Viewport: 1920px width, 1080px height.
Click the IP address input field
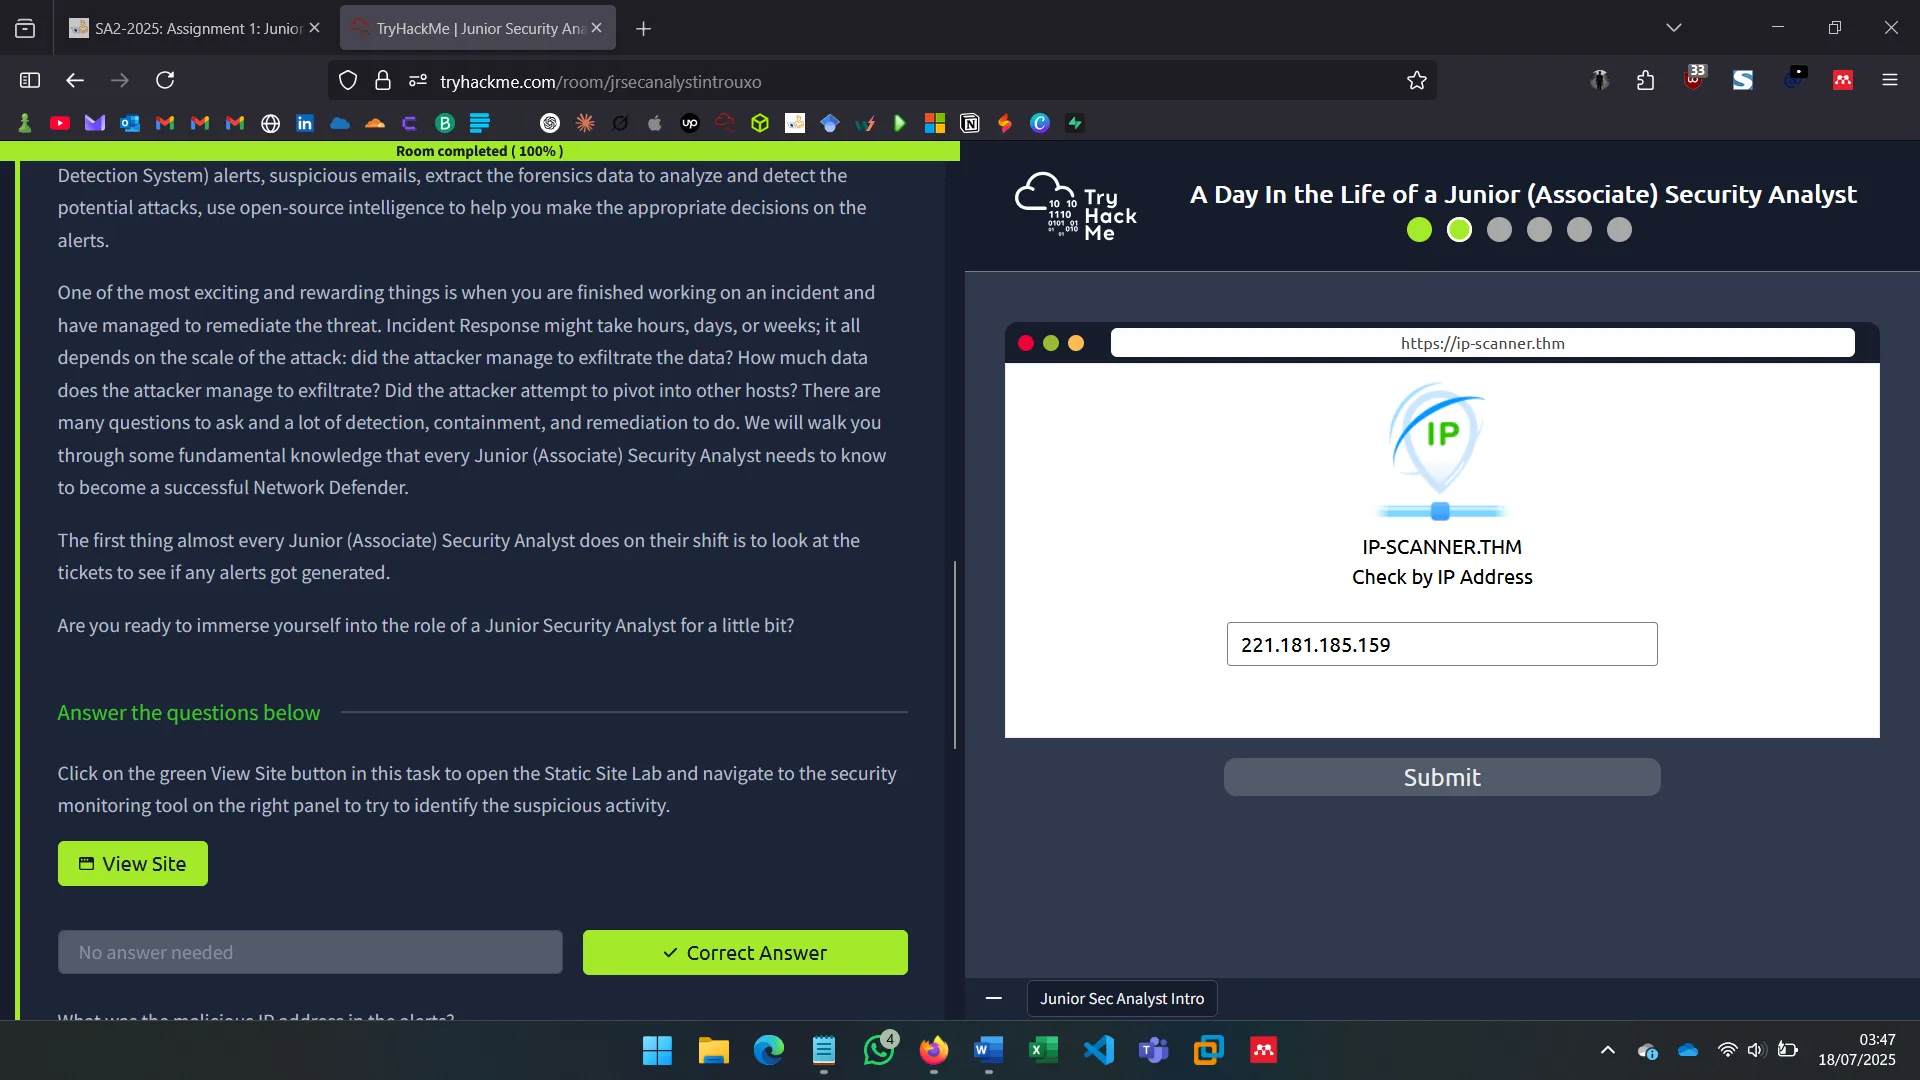point(1441,644)
